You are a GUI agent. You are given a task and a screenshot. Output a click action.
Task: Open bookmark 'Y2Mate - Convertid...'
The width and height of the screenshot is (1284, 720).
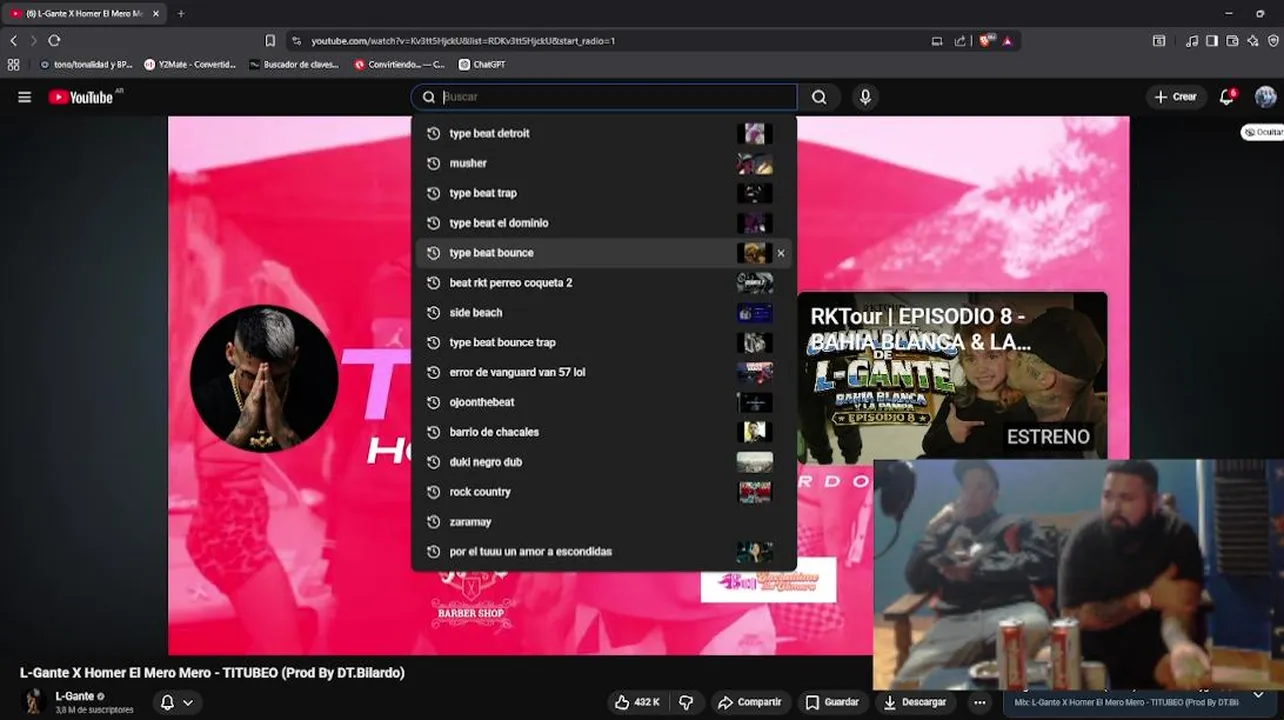(191, 64)
